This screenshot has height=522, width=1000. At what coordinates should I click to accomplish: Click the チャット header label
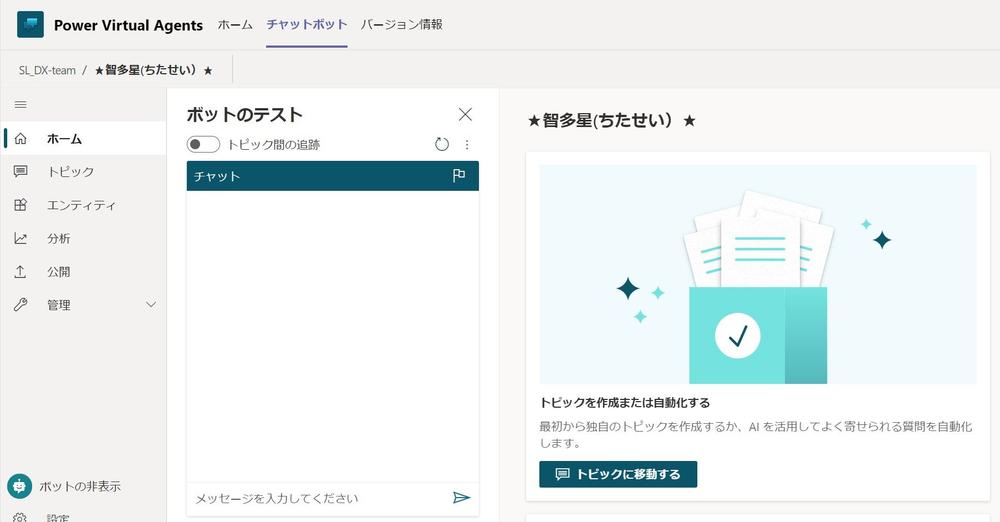[x=217, y=176]
